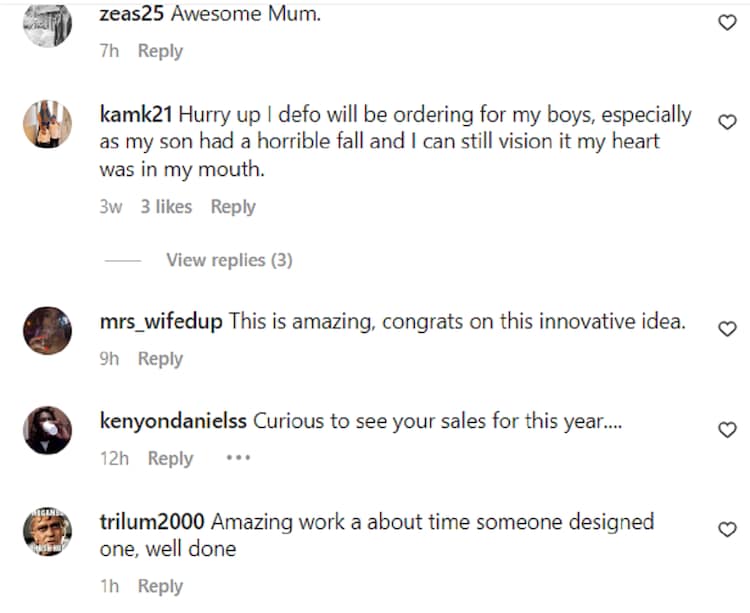Heart the mrs_wifedup comment
This screenshot has width=750, height=613.
[x=727, y=328]
